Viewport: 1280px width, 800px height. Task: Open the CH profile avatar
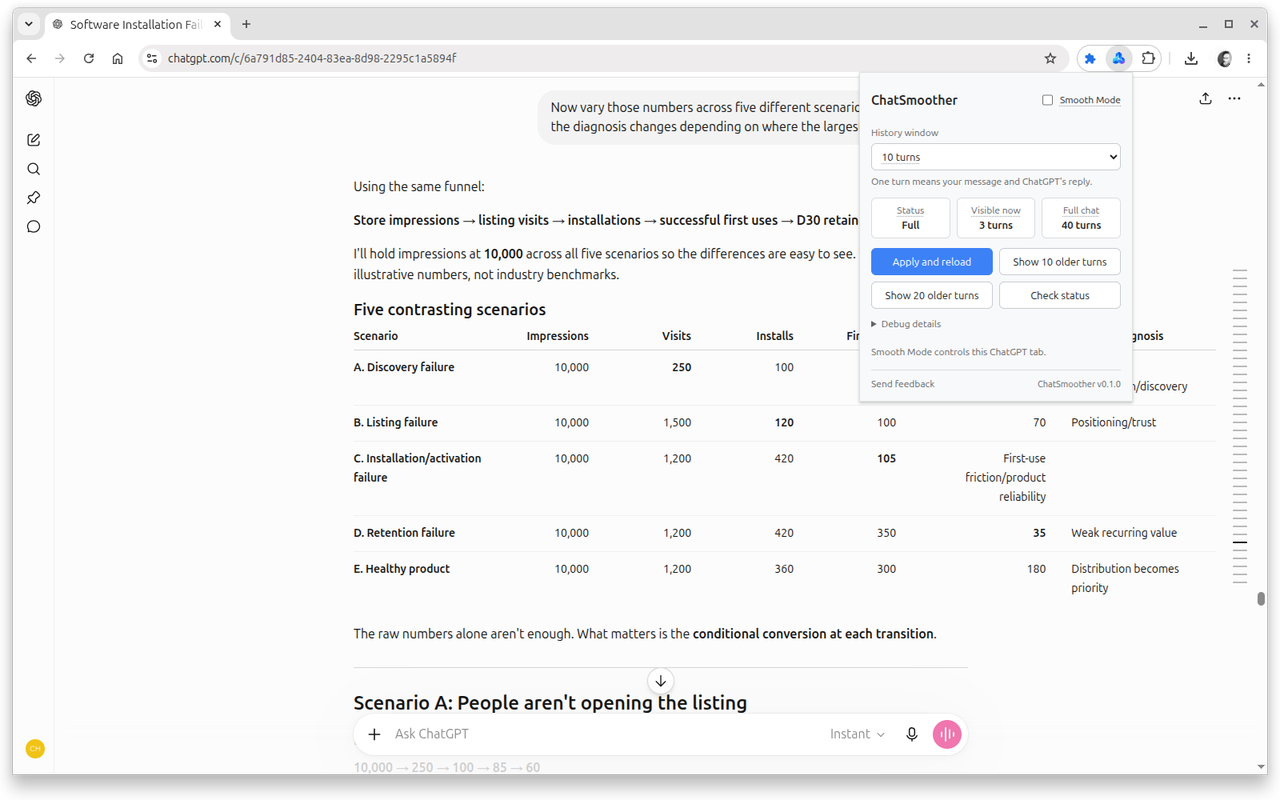pyautogui.click(x=35, y=748)
